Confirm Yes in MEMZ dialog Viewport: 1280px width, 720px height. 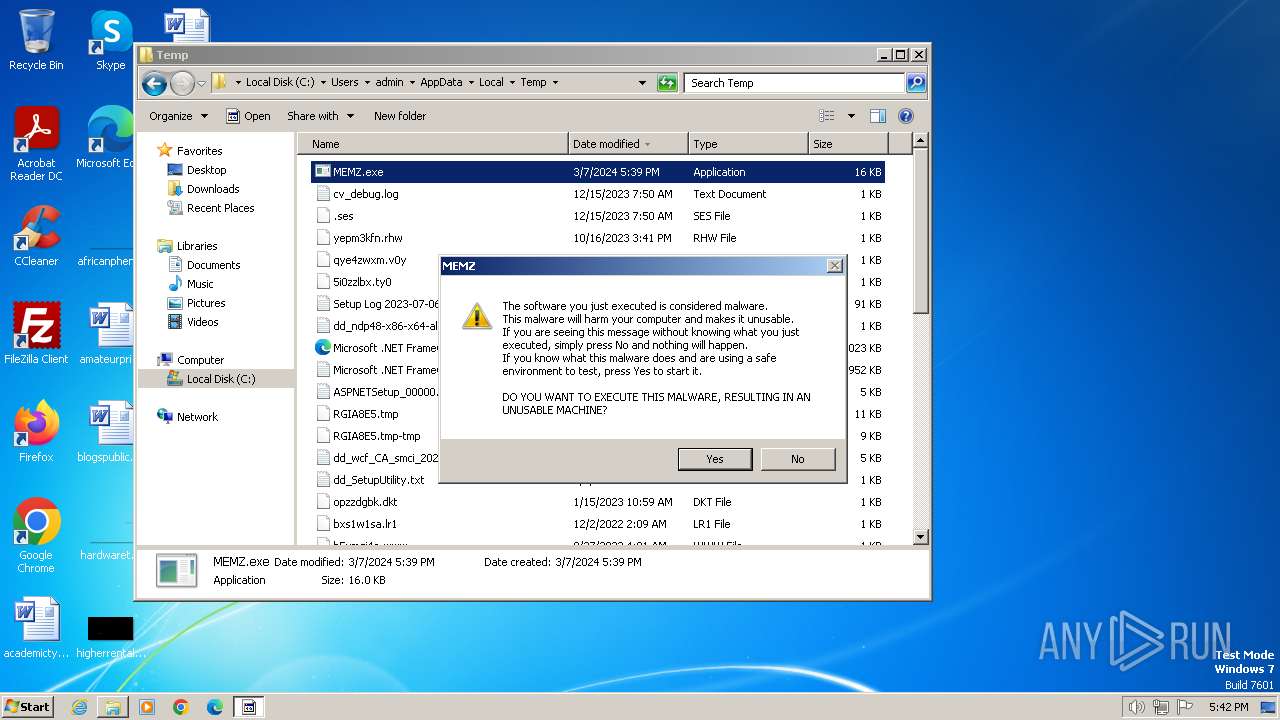(715, 459)
